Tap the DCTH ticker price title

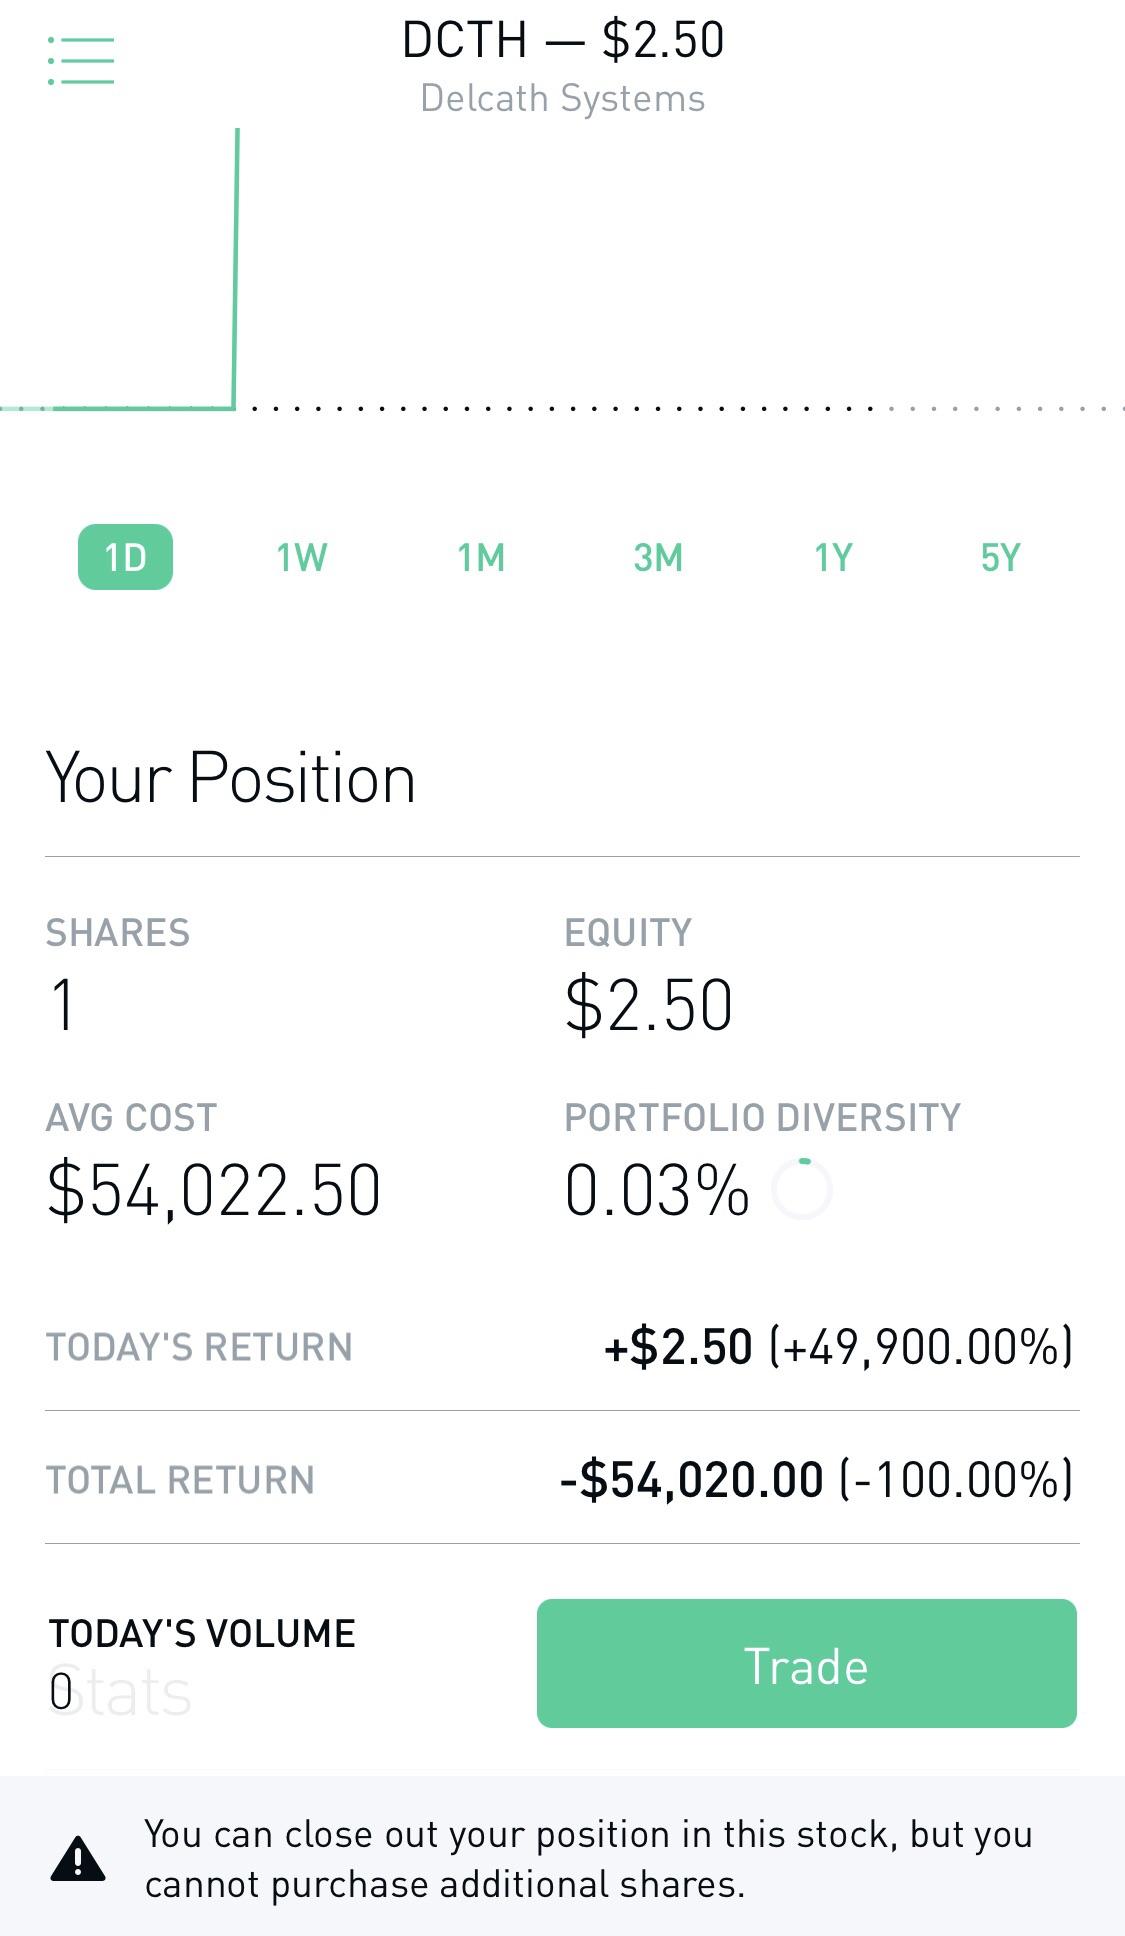[563, 41]
